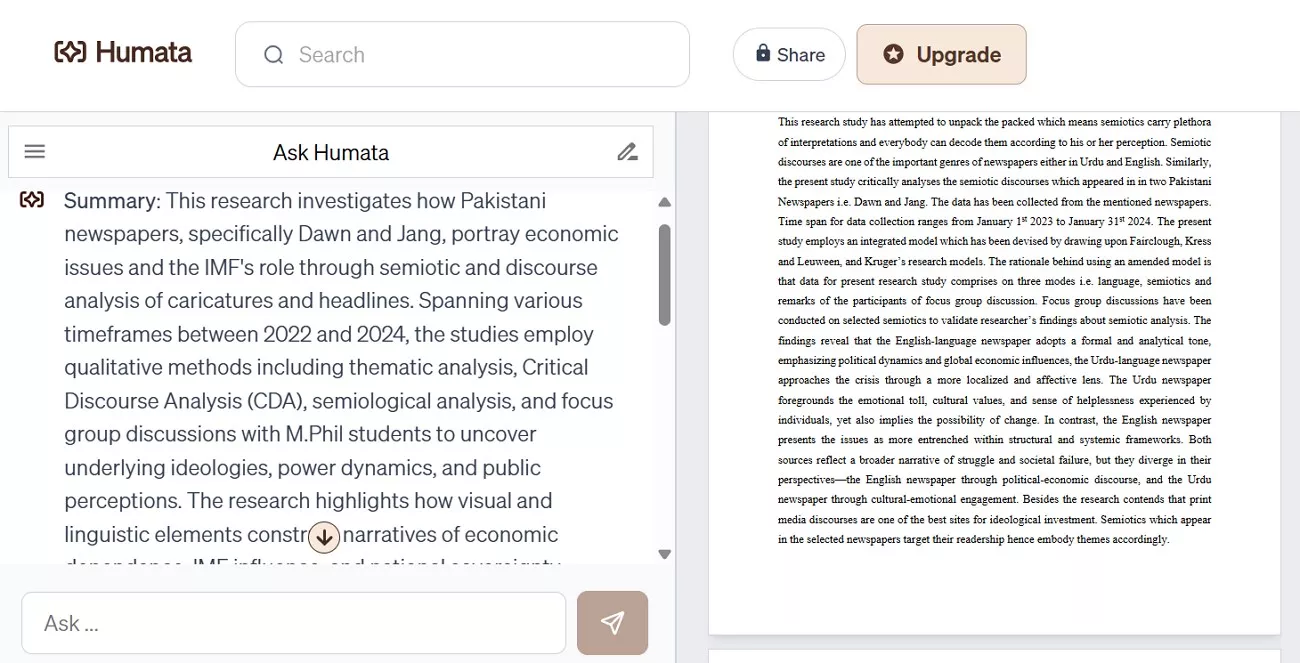The width and height of the screenshot is (1300, 663).
Task: Click the Humata logo icon
Action: 70,51
